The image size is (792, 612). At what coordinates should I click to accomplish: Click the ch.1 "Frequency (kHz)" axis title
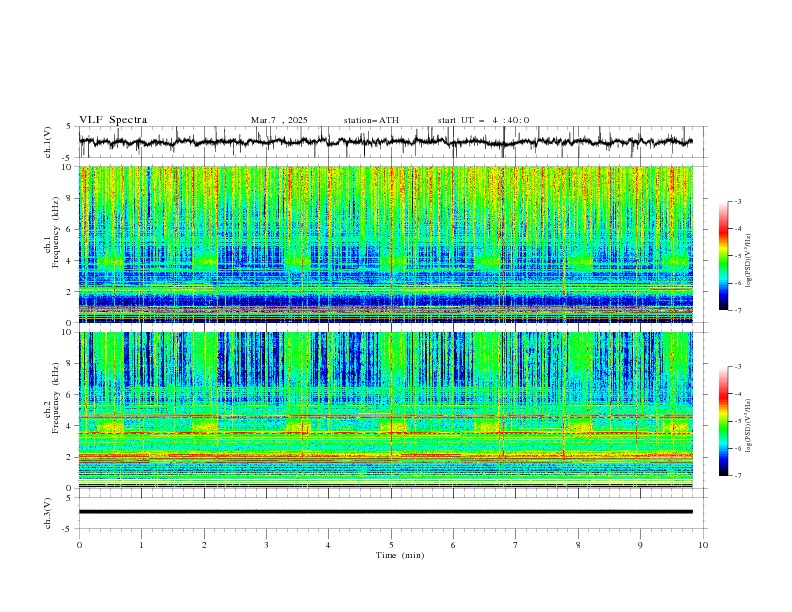(x=55, y=233)
